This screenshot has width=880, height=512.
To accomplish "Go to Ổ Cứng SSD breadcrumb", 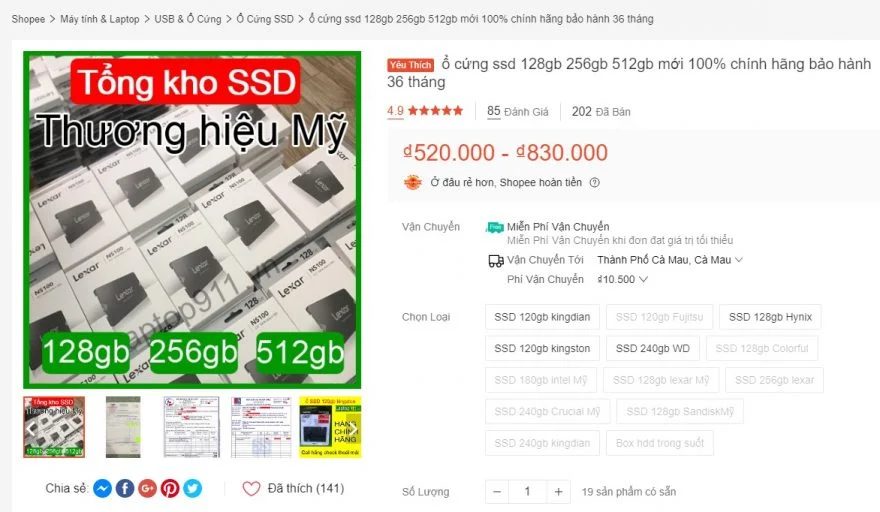I will 265,19.
